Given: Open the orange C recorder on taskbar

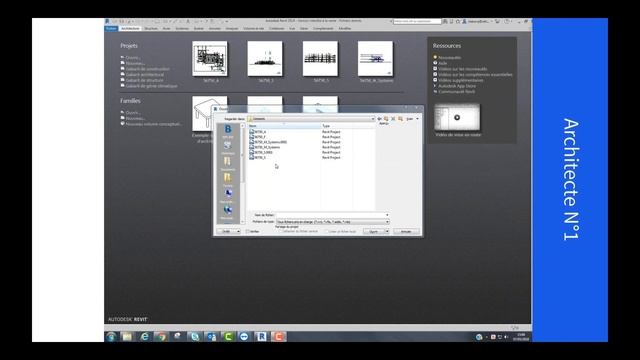Looking at the screenshot, I should (x=278, y=336).
